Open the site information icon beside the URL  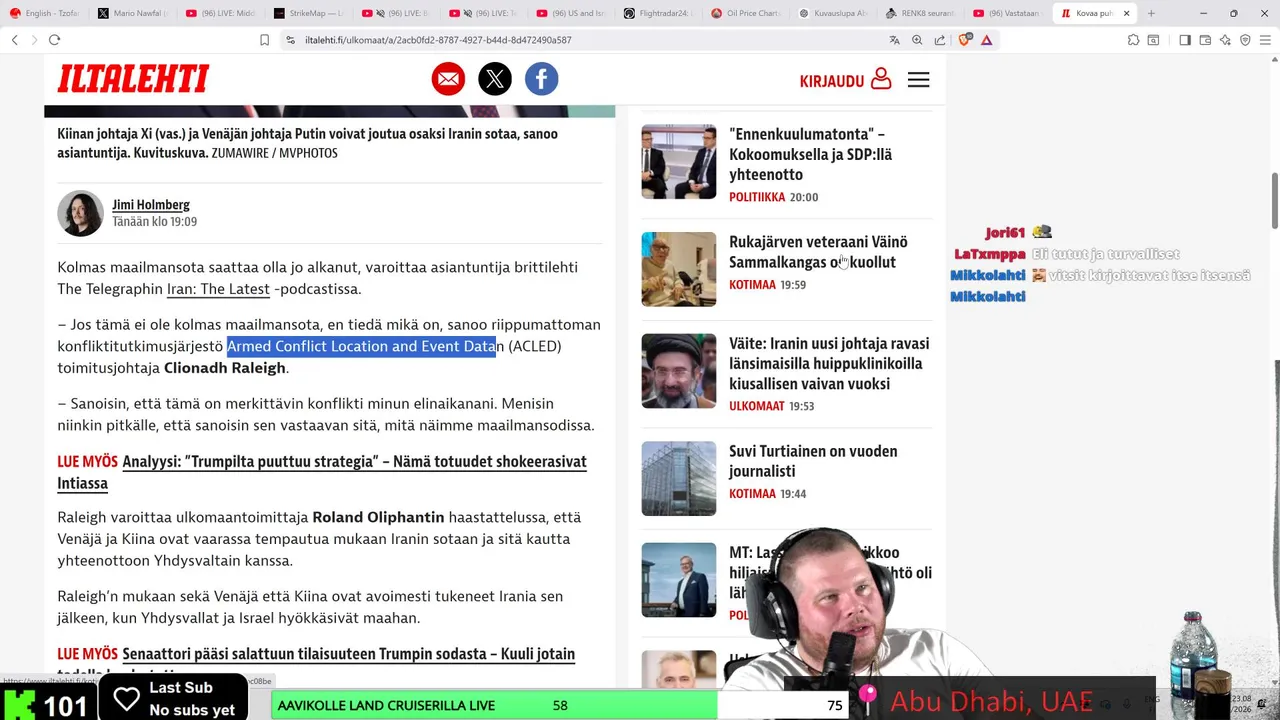click(x=290, y=40)
